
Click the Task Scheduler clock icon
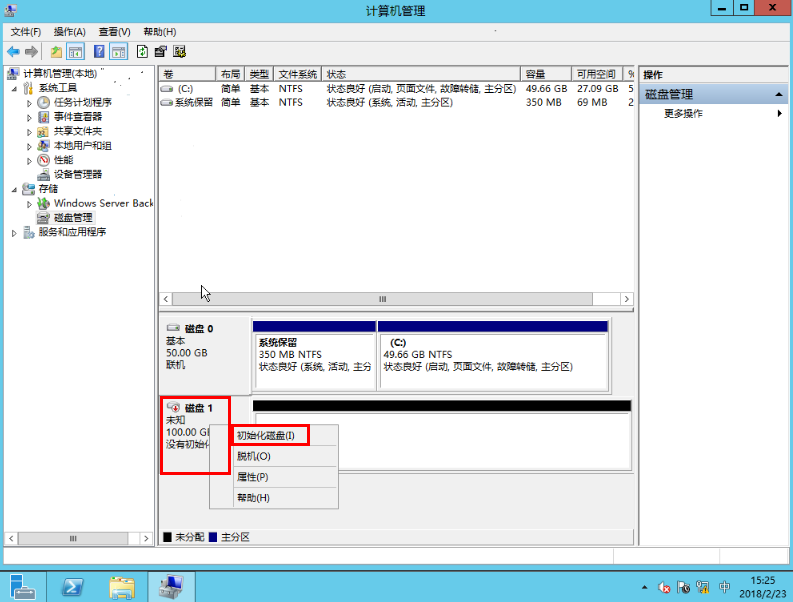point(43,102)
